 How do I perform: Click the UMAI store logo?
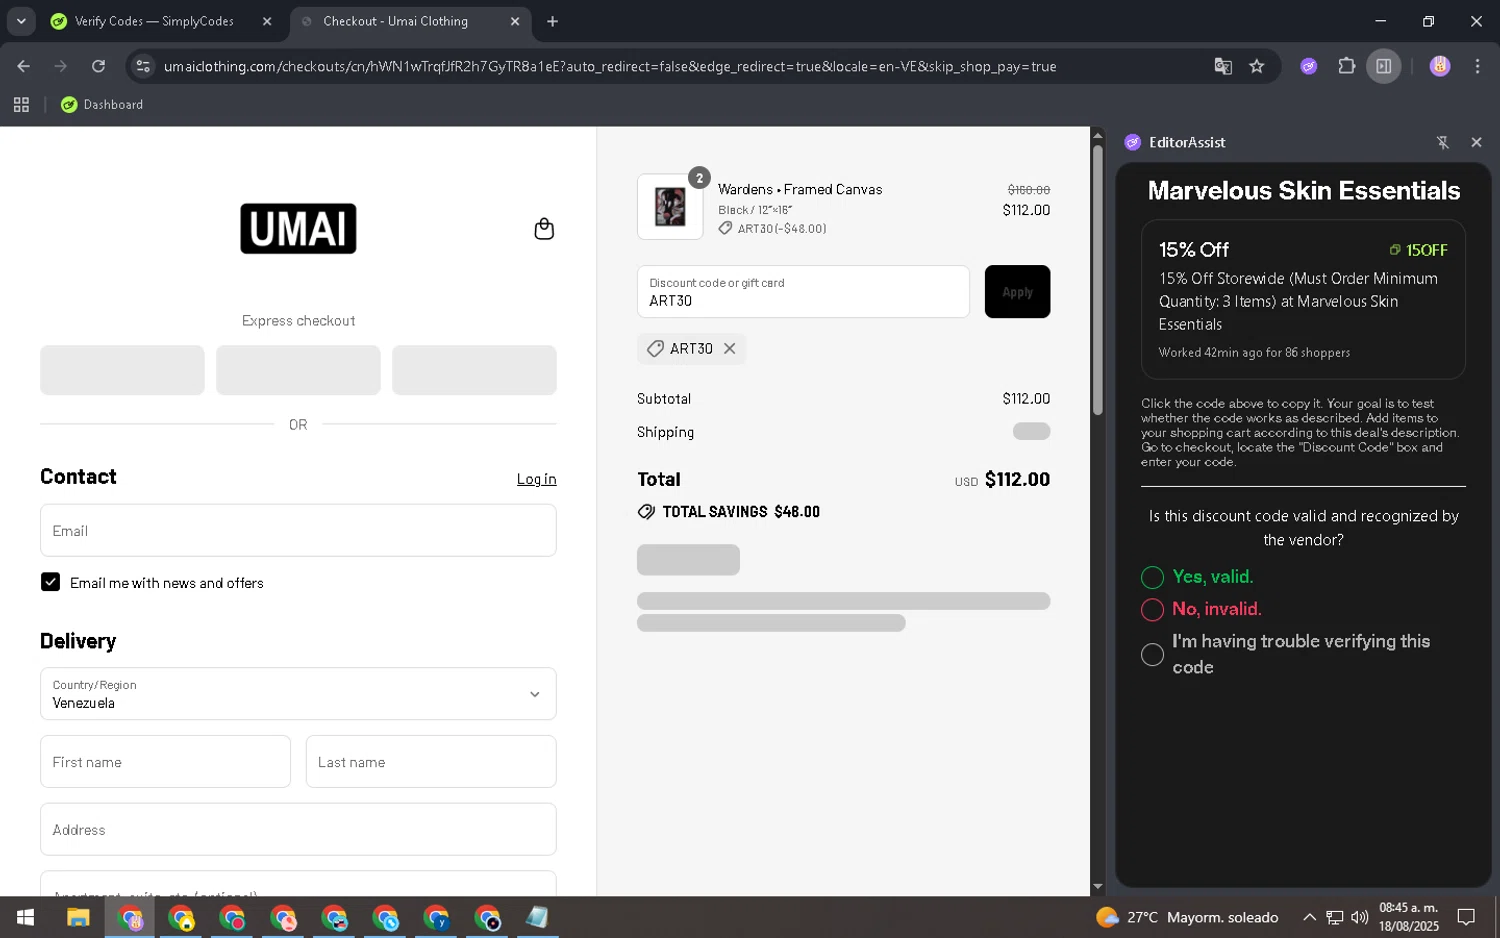tap(298, 228)
